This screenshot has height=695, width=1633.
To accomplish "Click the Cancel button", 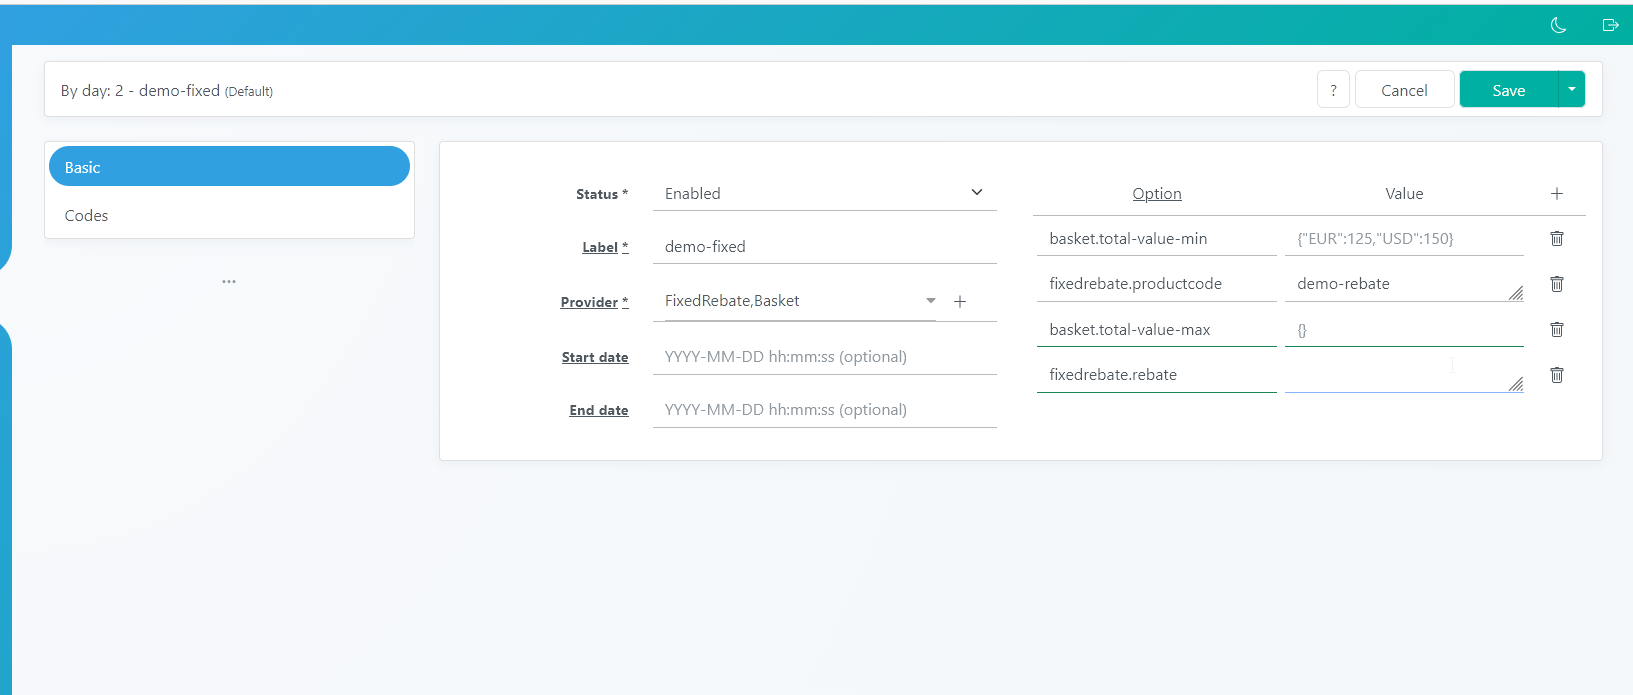I will click(1404, 90).
